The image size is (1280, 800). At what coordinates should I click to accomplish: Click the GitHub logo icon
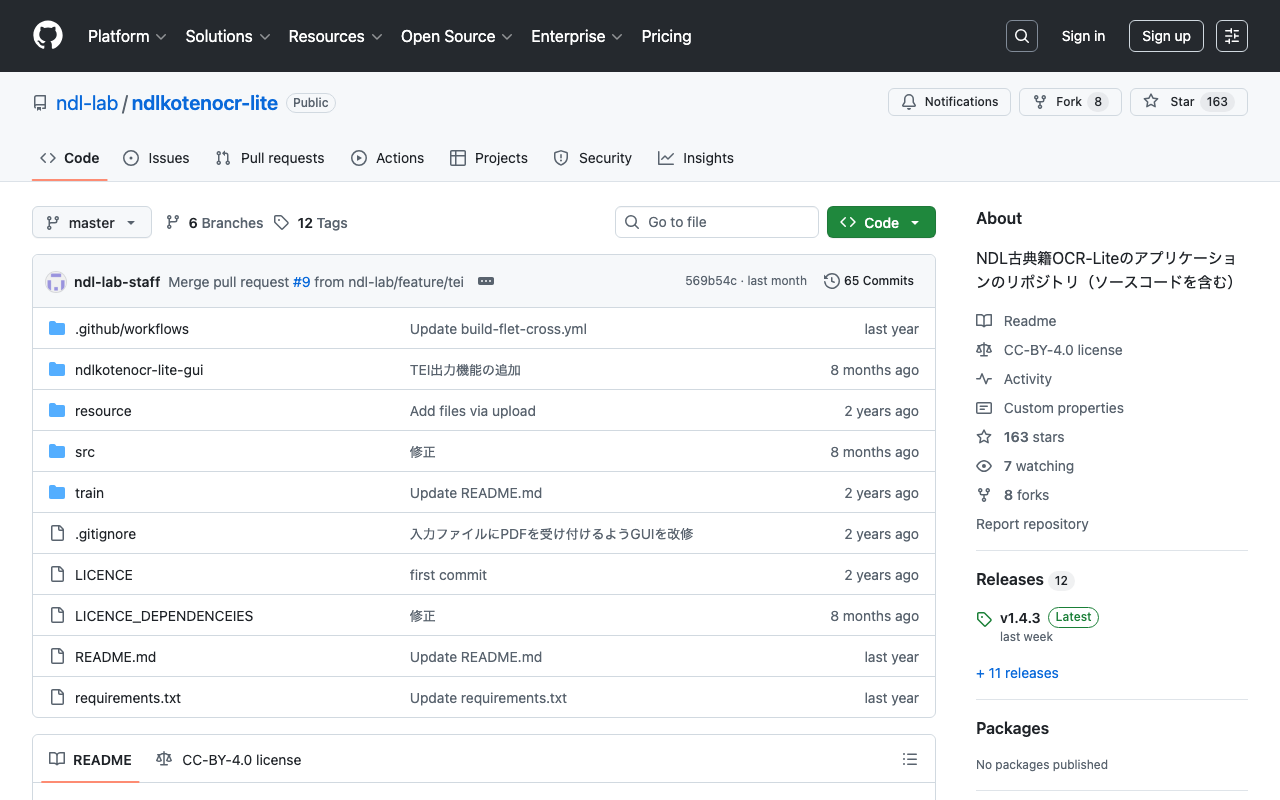pyautogui.click(x=47, y=36)
